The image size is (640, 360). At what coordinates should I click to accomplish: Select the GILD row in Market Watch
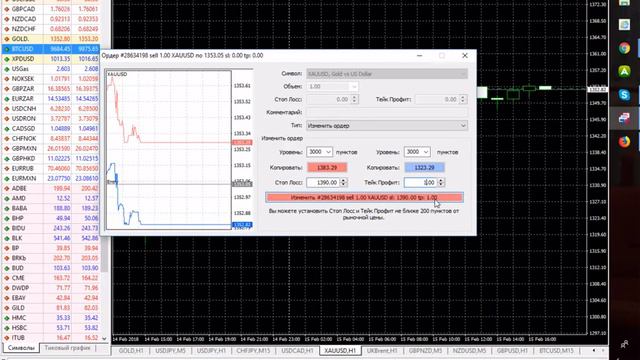(51, 308)
